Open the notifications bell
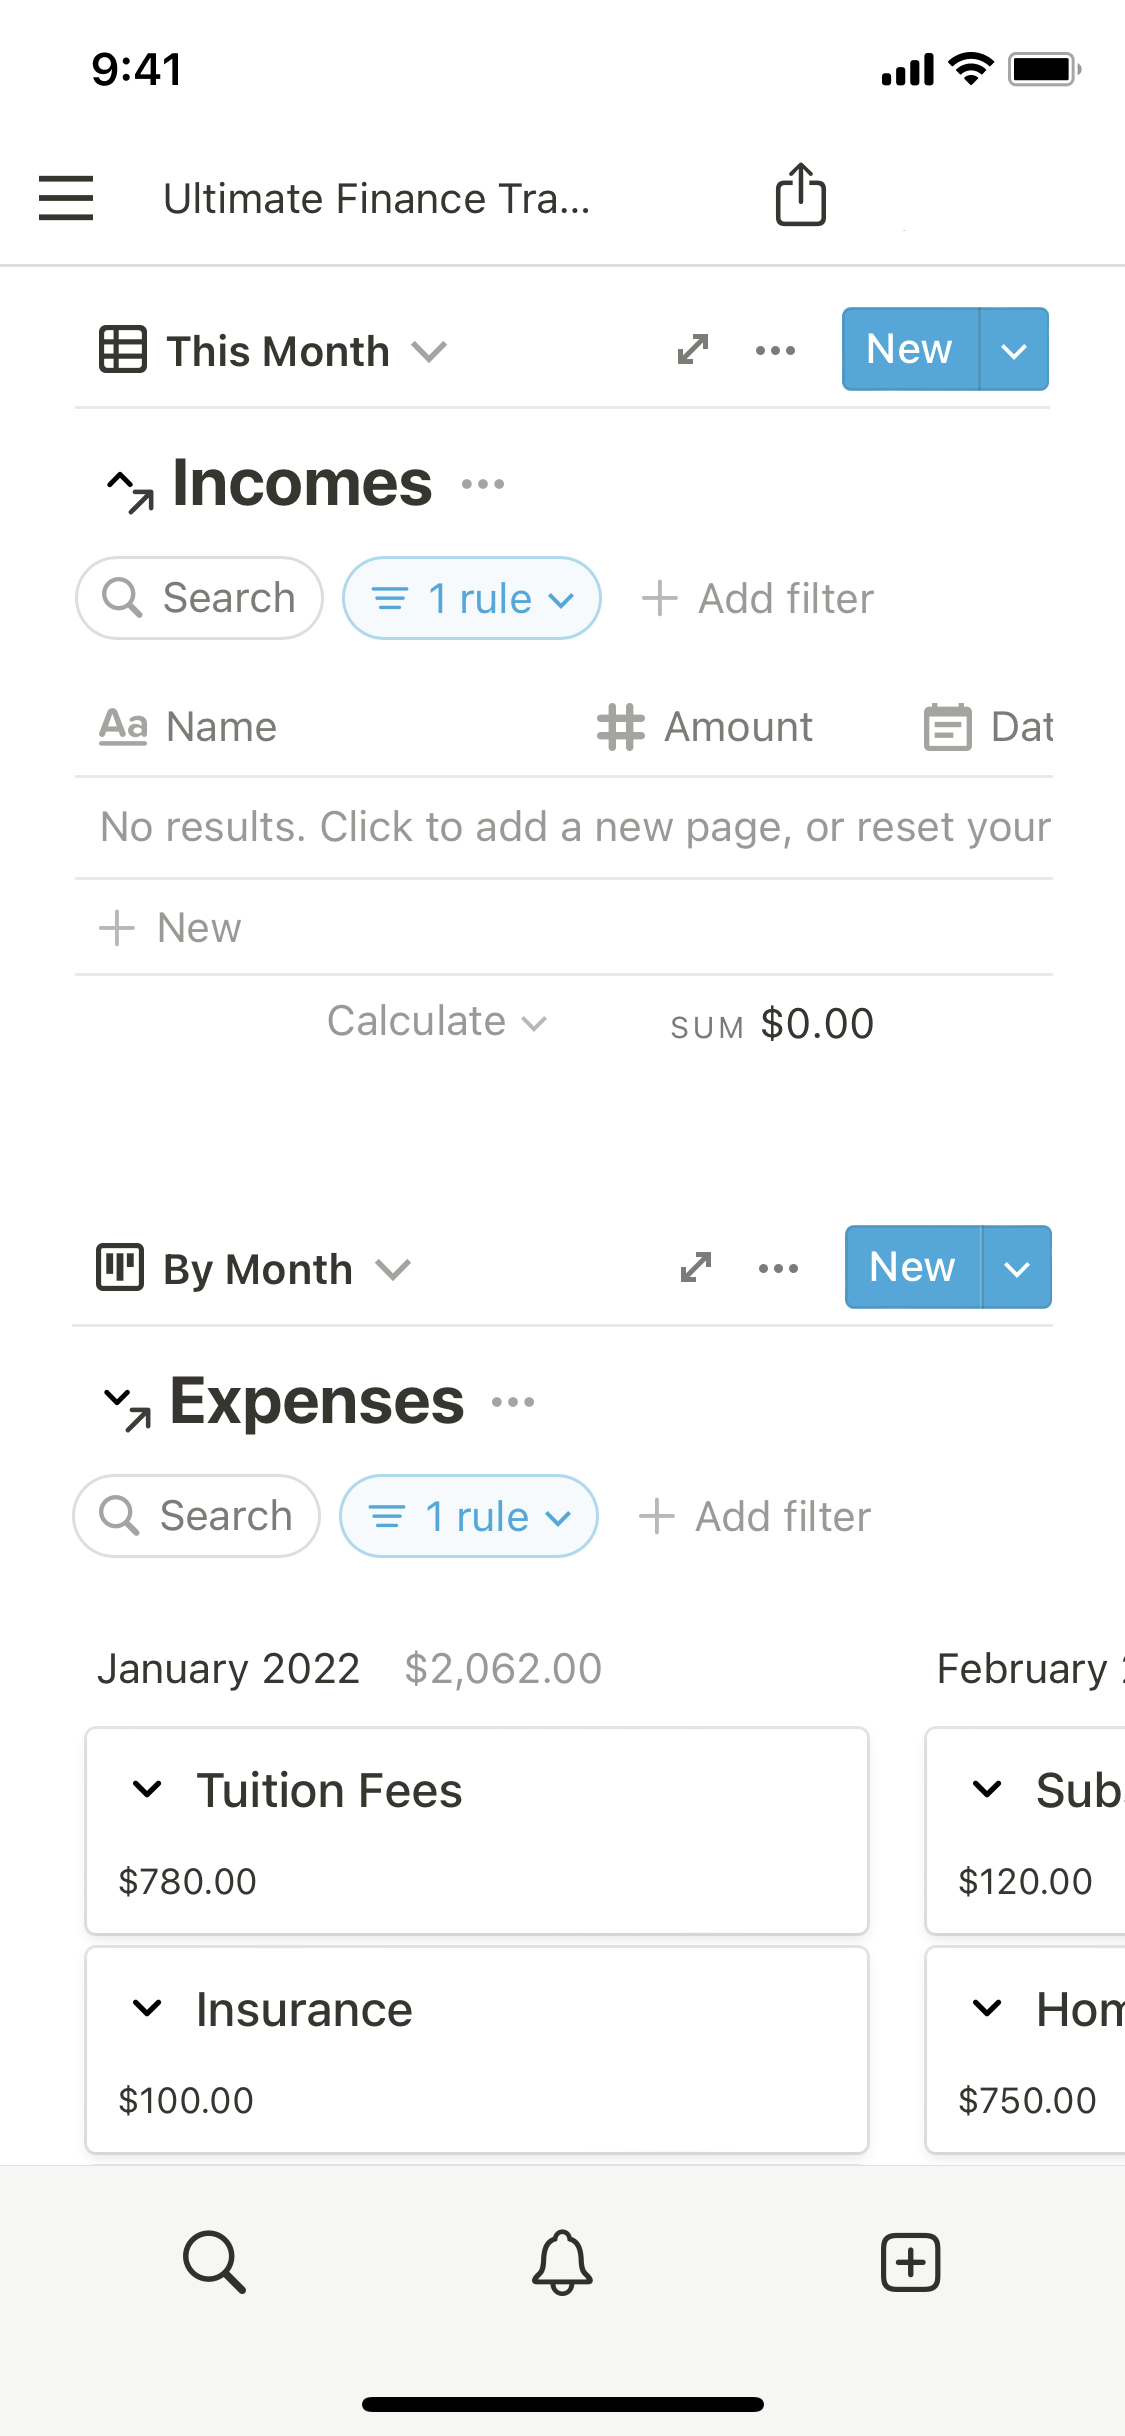This screenshot has width=1125, height=2436. click(562, 2262)
